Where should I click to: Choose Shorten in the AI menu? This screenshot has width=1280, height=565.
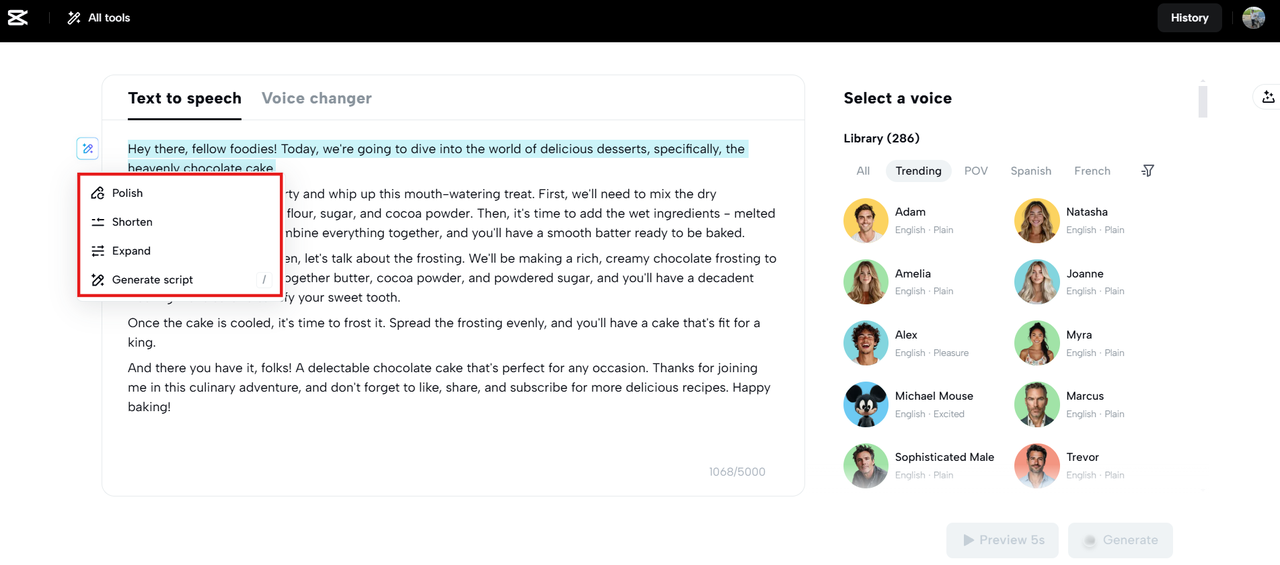coord(132,222)
